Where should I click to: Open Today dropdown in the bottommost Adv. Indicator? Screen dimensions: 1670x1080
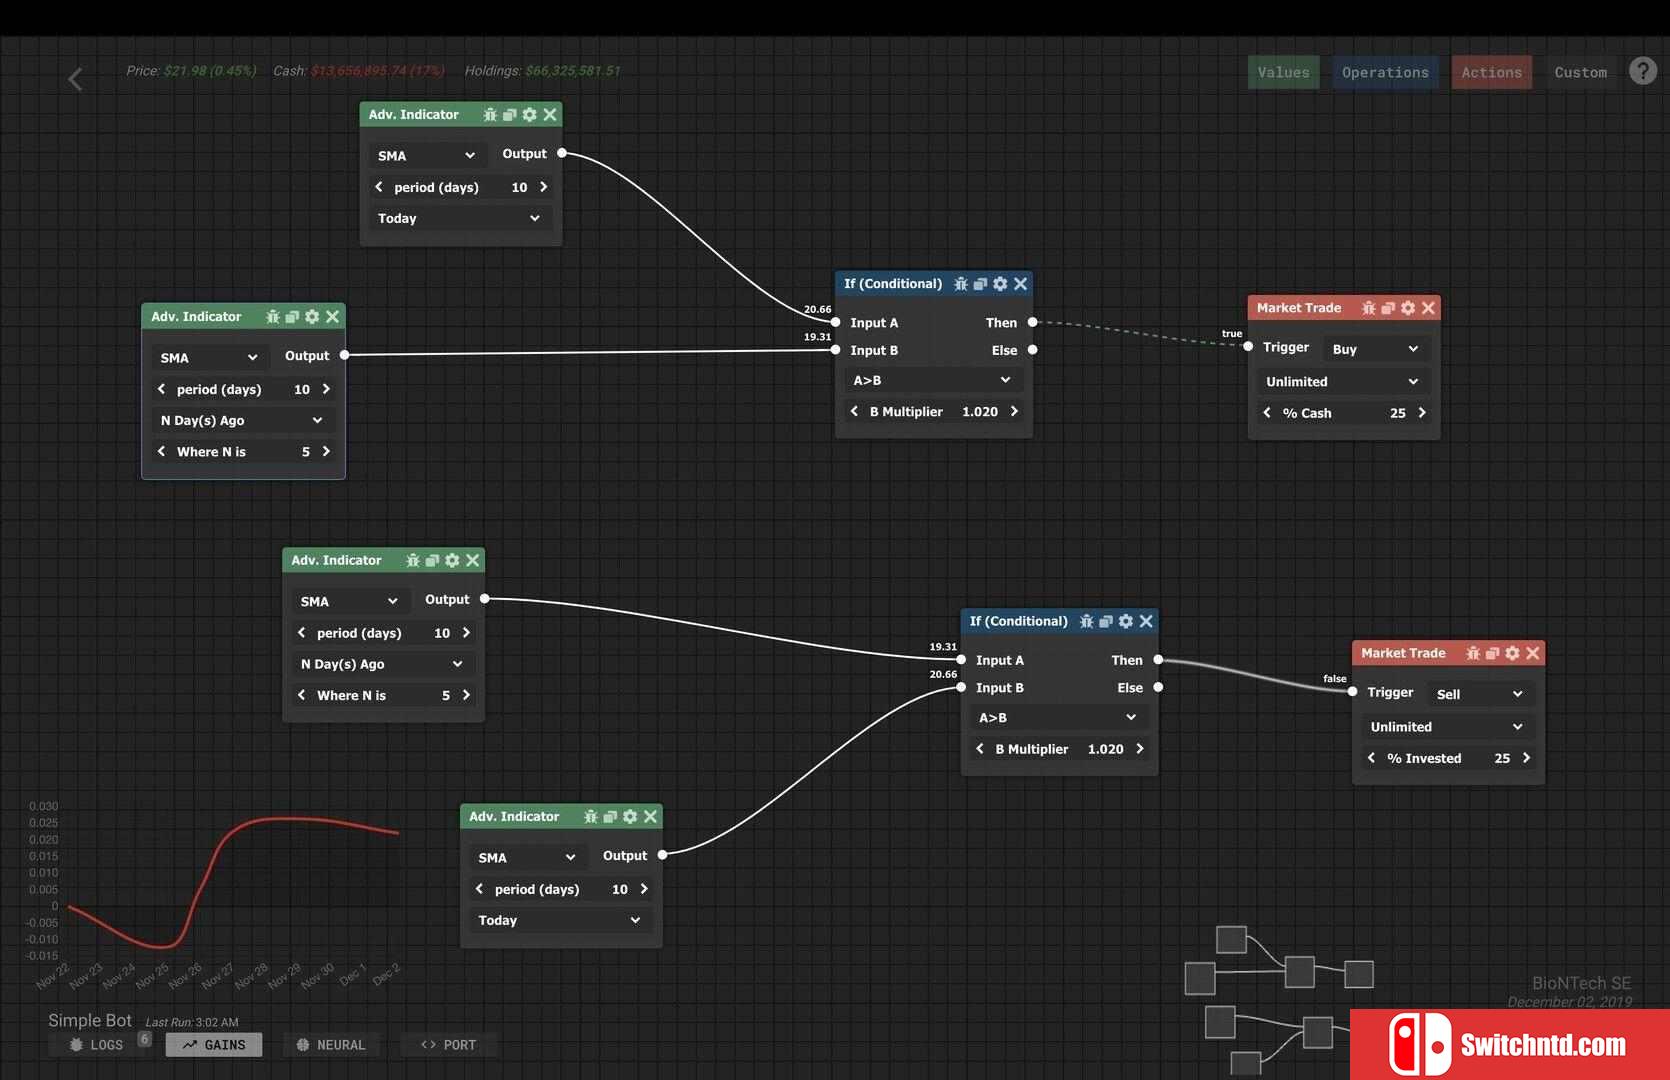pyautogui.click(x=559, y=920)
